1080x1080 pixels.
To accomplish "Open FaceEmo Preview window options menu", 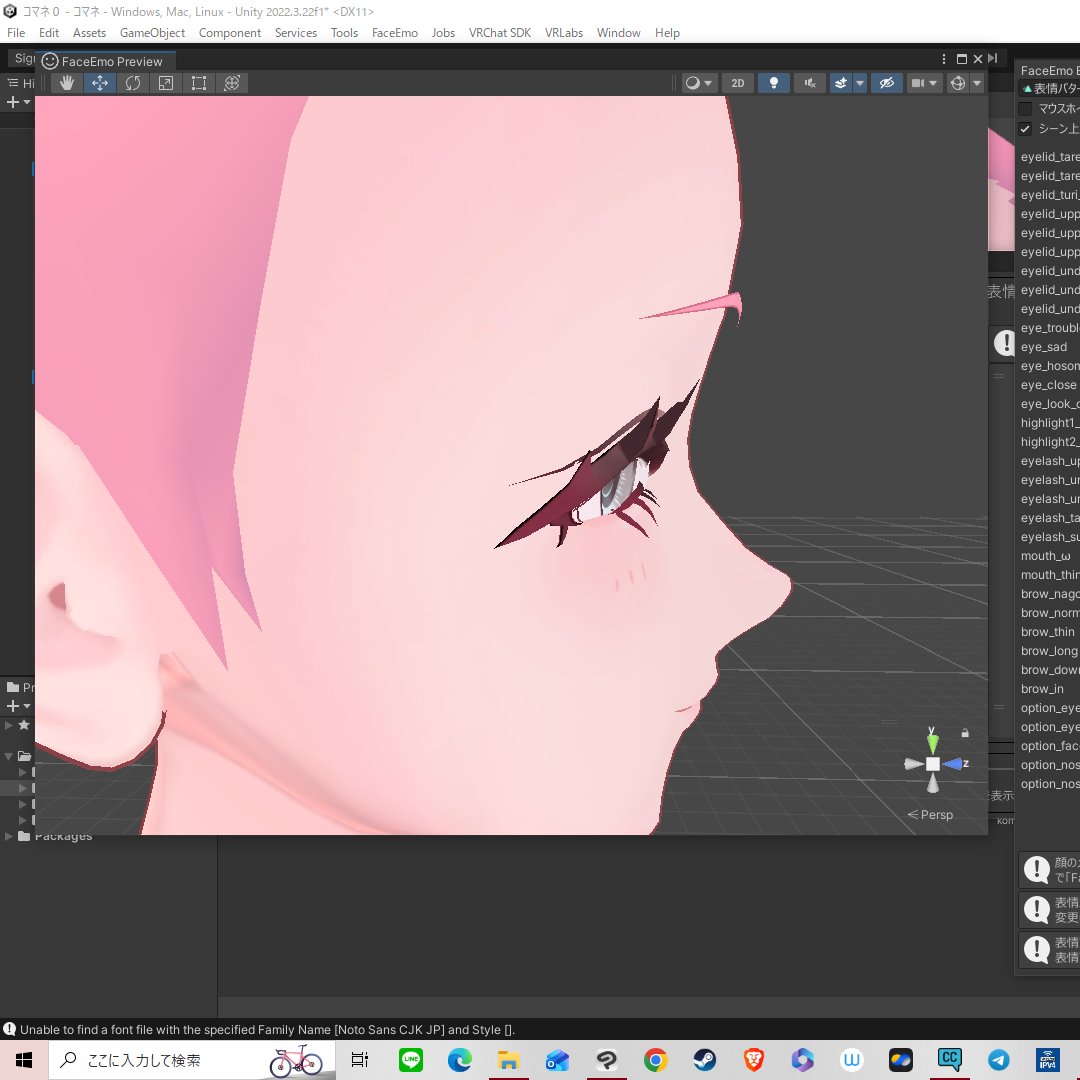I will pos(944,59).
